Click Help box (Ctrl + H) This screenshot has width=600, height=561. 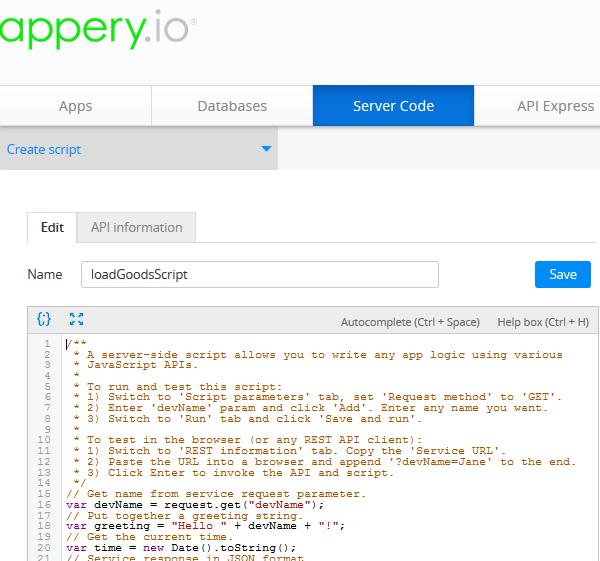pyautogui.click(x=543, y=322)
